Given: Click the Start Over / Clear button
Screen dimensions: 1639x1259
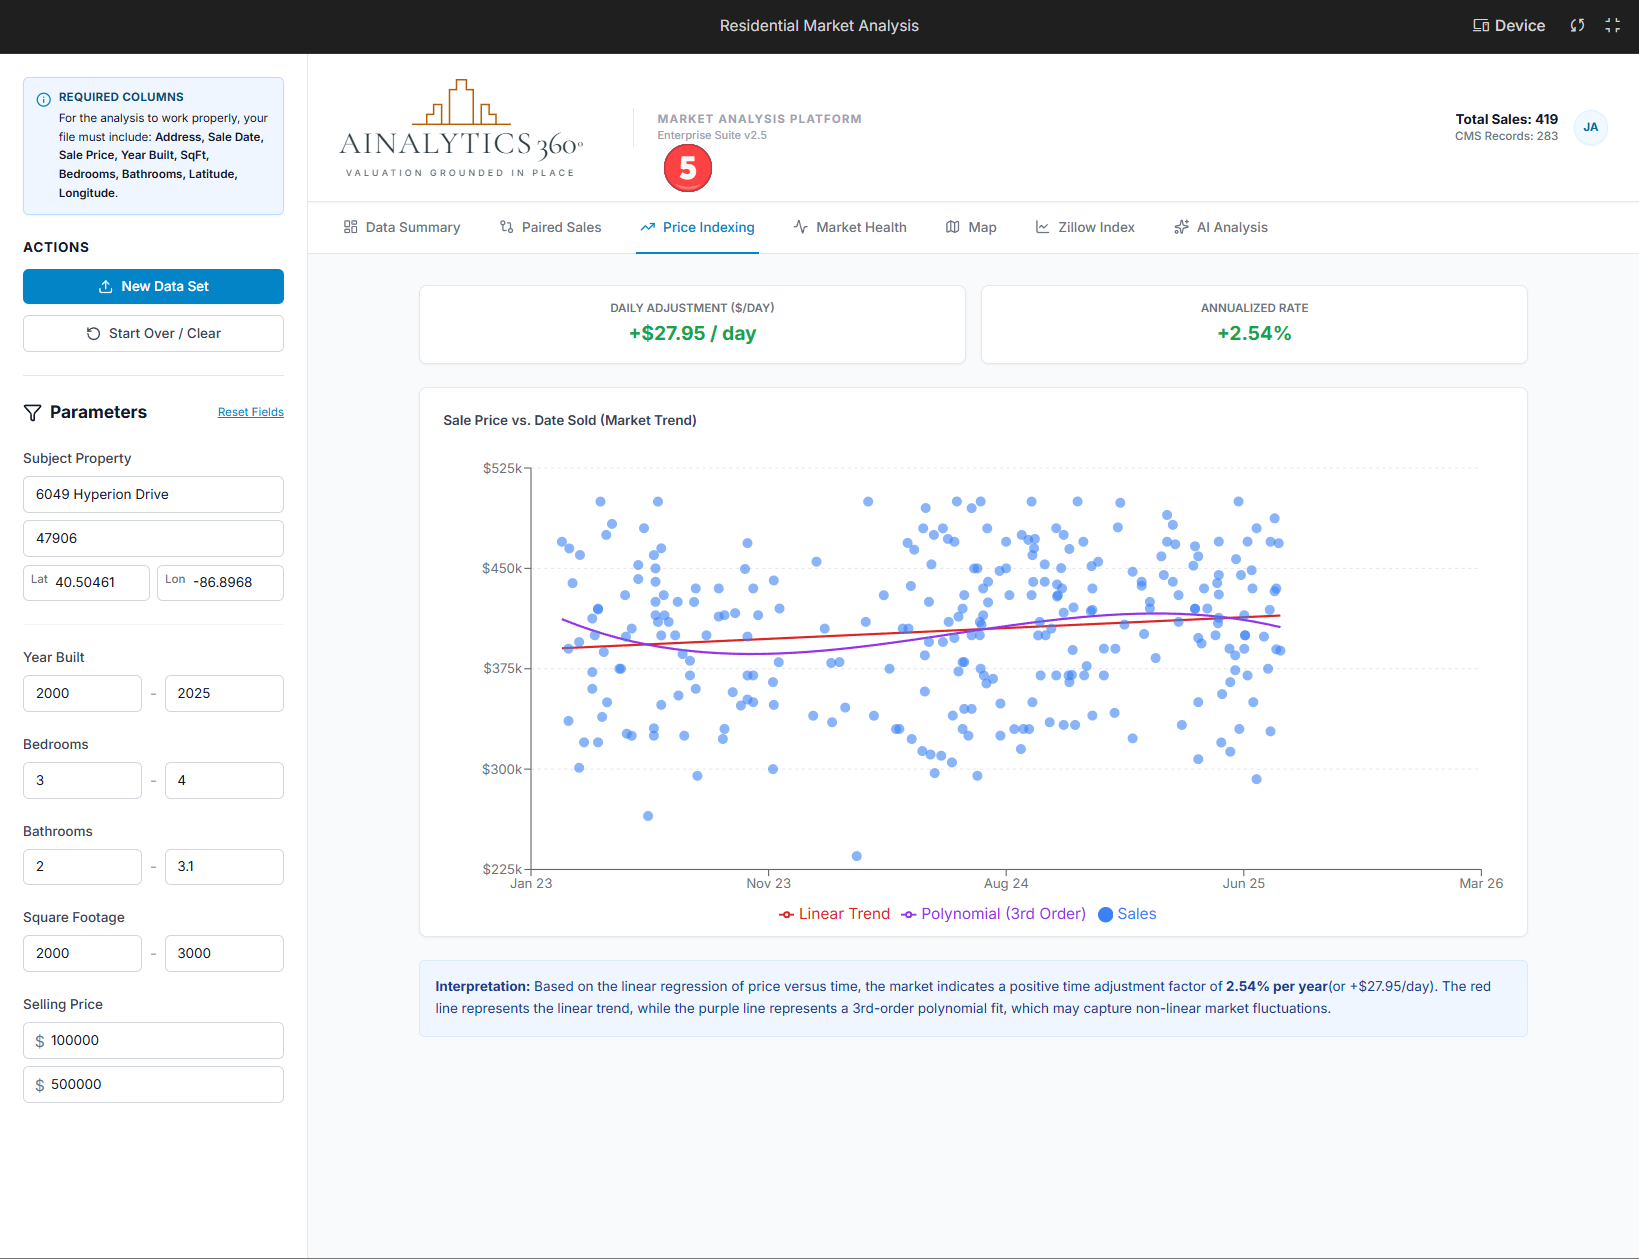Looking at the screenshot, I should [x=153, y=333].
